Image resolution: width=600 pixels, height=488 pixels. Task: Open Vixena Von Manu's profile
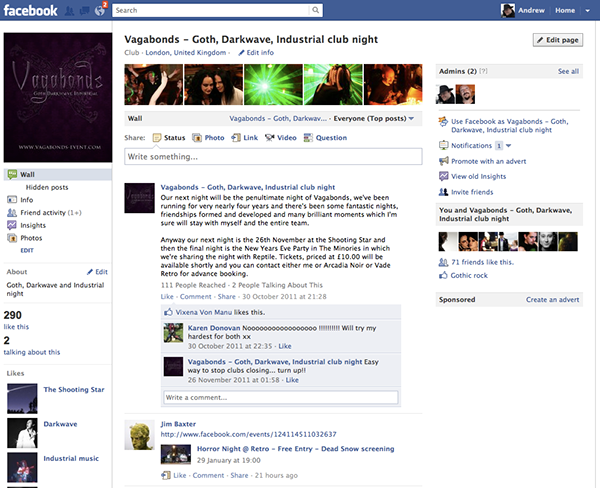tap(204, 312)
